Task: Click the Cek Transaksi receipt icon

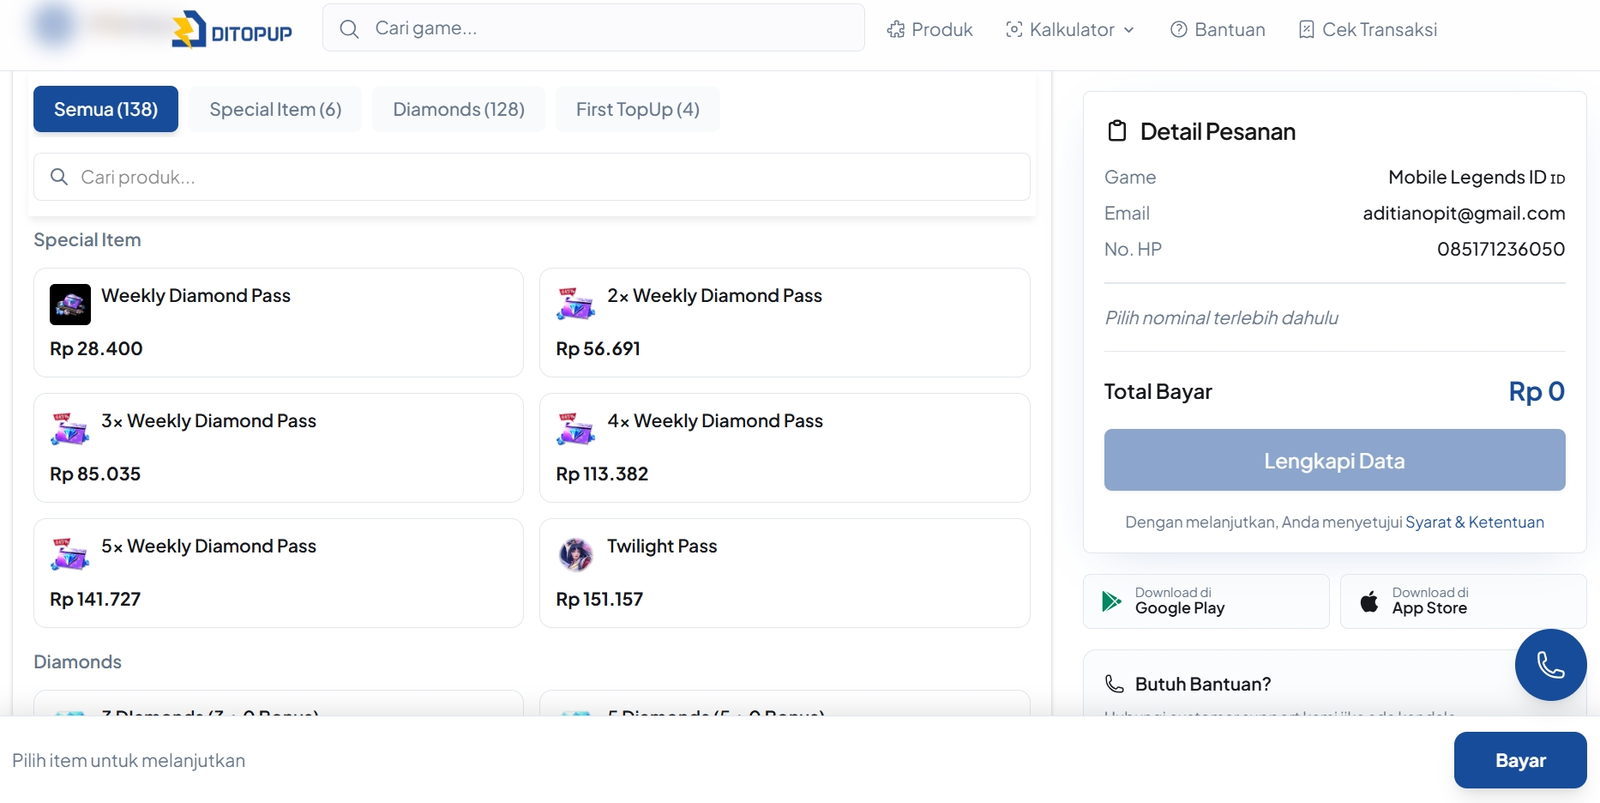Action: click(1306, 30)
